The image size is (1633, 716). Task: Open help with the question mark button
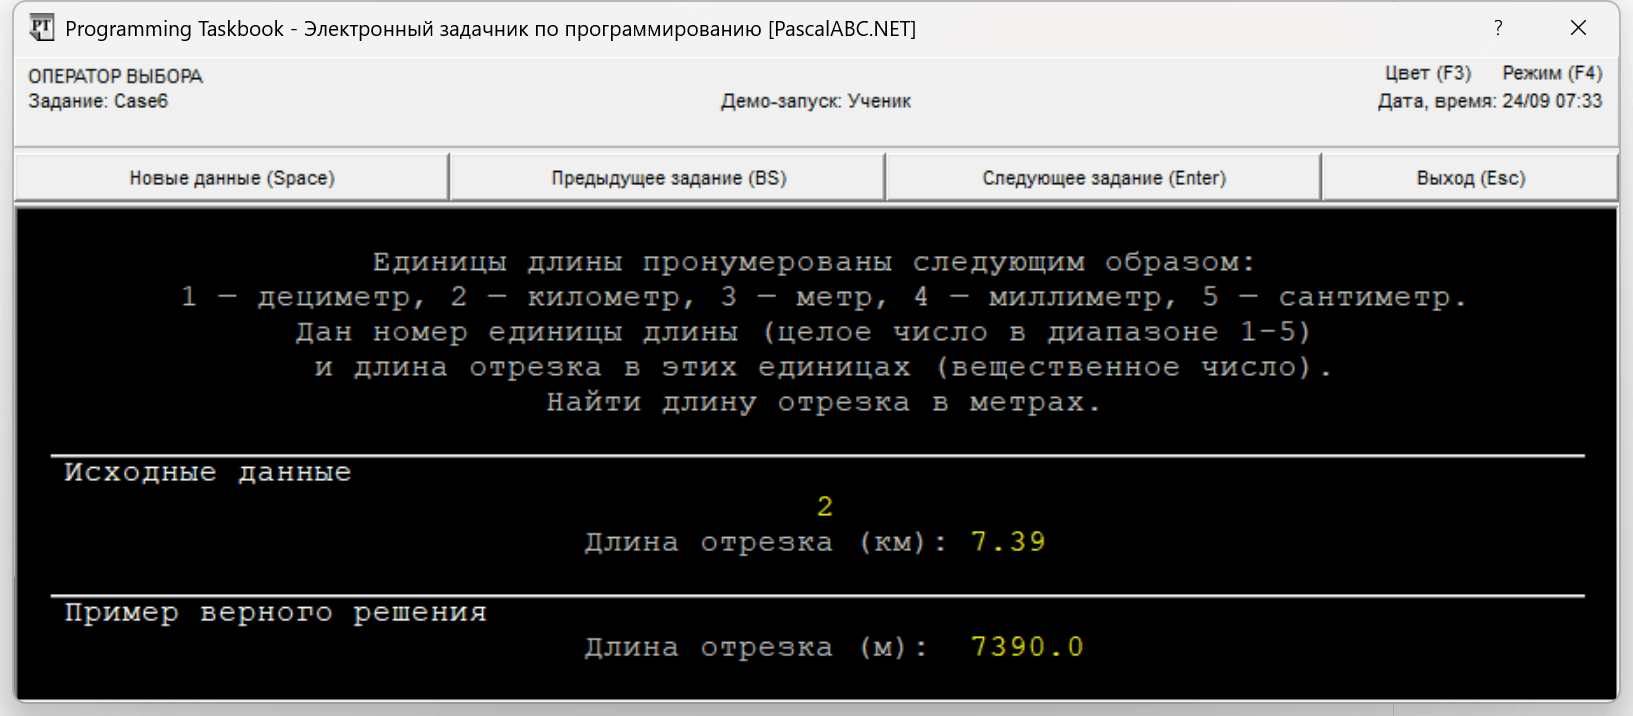point(1497,28)
